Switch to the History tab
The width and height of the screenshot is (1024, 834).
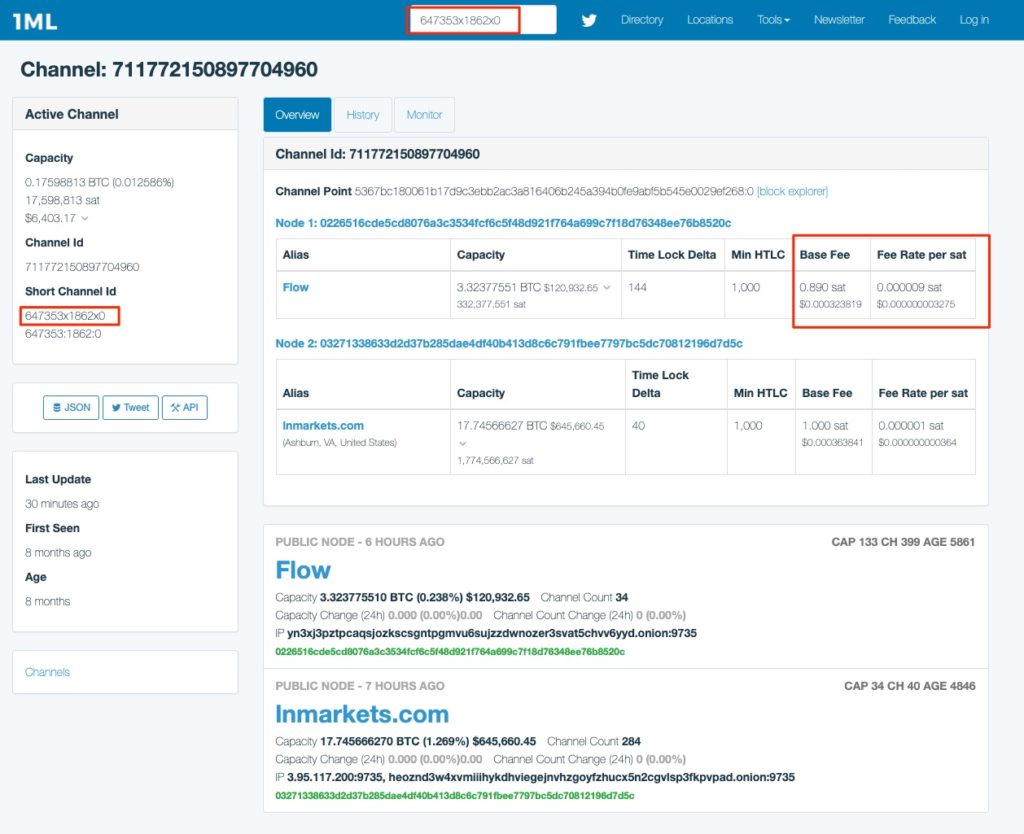coord(362,115)
